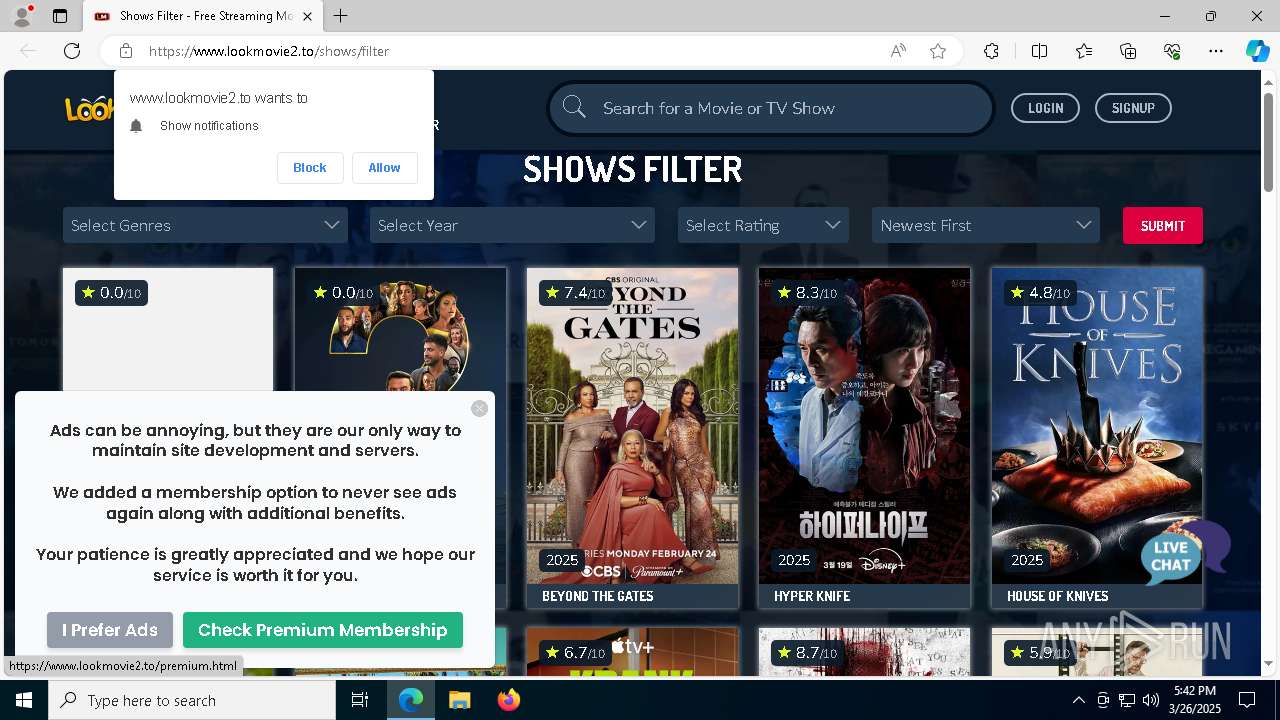The width and height of the screenshot is (1280, 720).
Task: Choose I Prefer Ads
Action: 110,630
